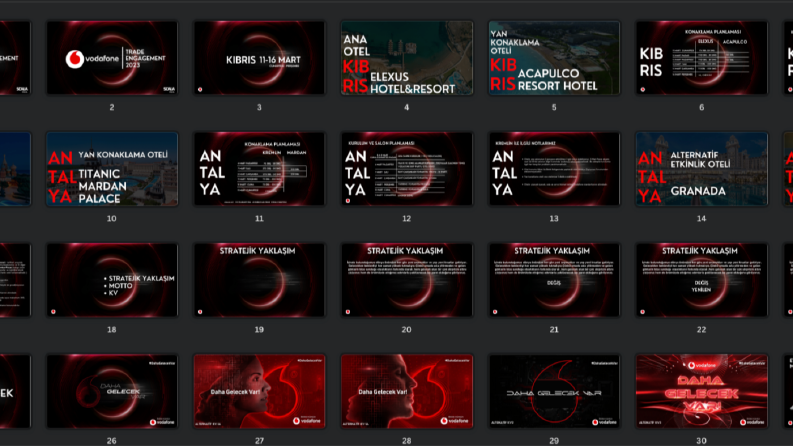Select slide 27 red face profile visual
Image resolution: width=793 pixels, height=446 pixels.
(x=259, y=391)
